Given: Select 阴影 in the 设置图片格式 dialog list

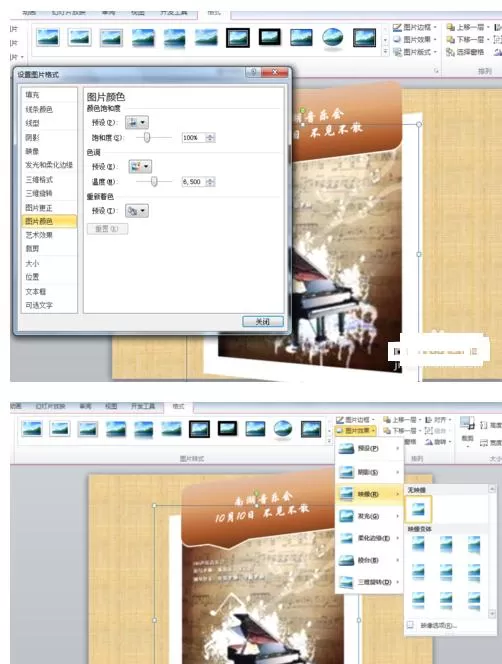Looking at the screenshot, I should click(49, 137).
